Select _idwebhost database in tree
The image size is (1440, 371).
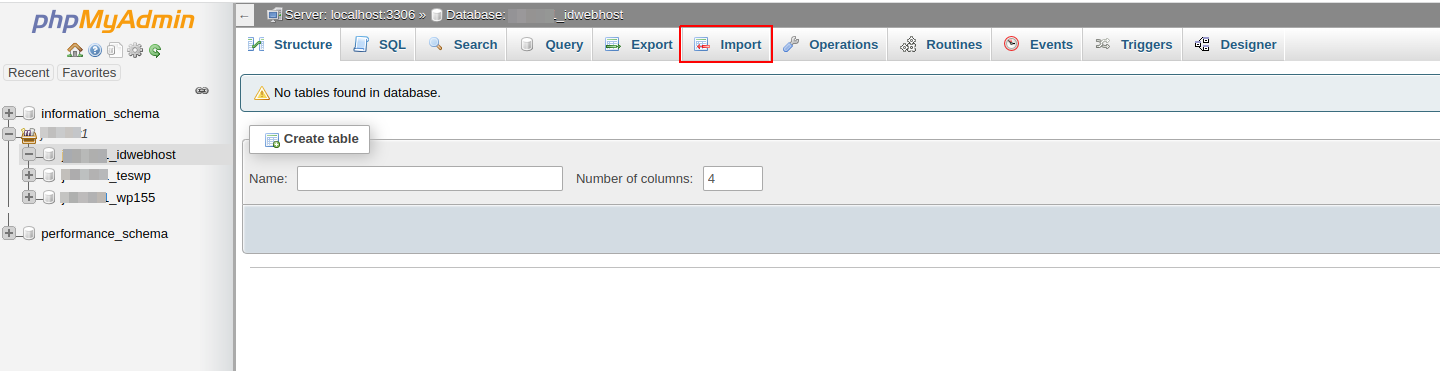(118, 154)
